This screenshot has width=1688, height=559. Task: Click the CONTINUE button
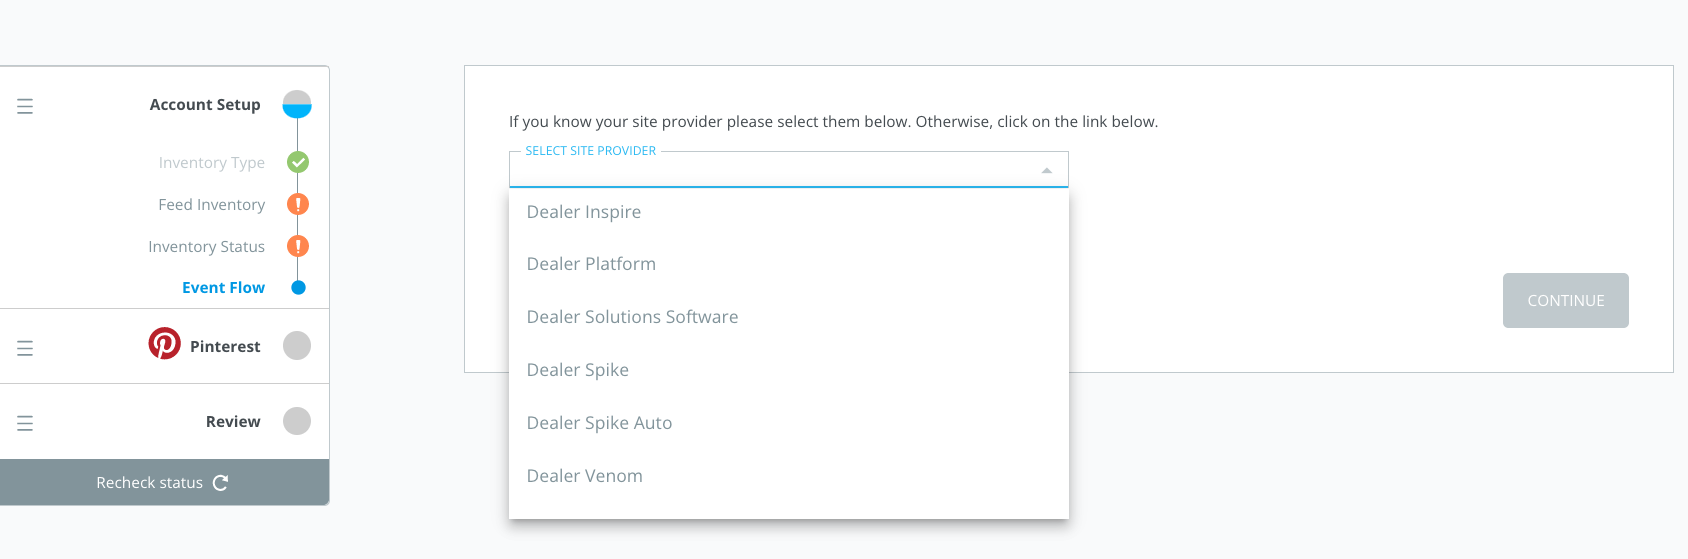point(1565,300)
